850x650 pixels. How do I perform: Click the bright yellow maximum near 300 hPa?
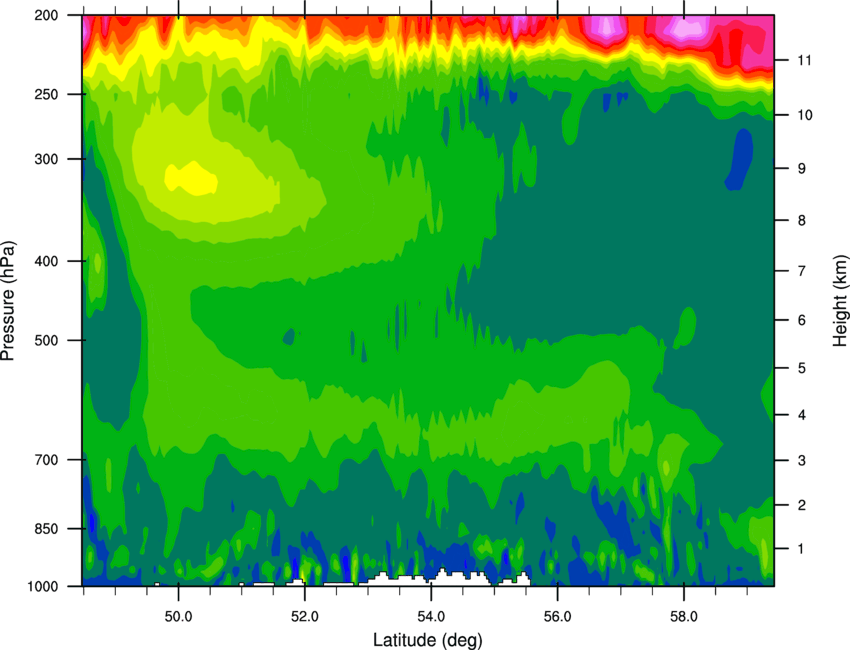[x=191, y=178]
